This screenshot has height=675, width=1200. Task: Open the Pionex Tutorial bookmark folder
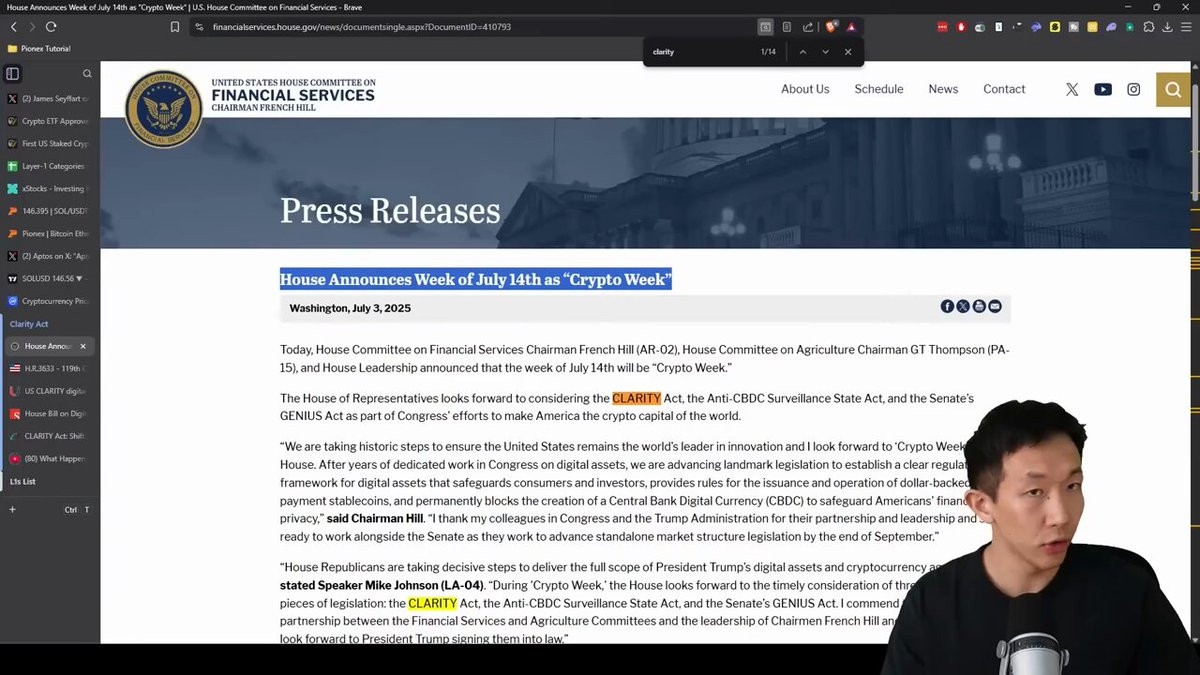[x=39, y=48]
